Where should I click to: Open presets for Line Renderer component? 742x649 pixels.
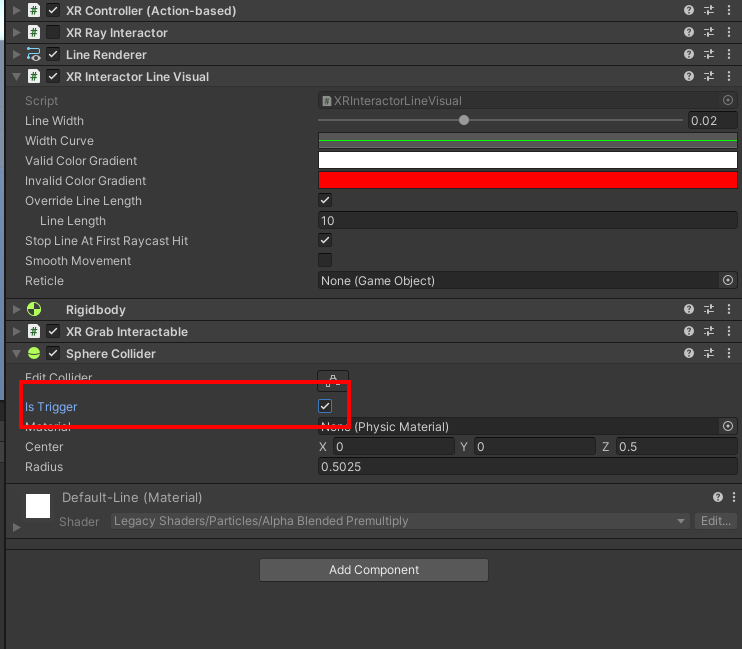point(709,55)
